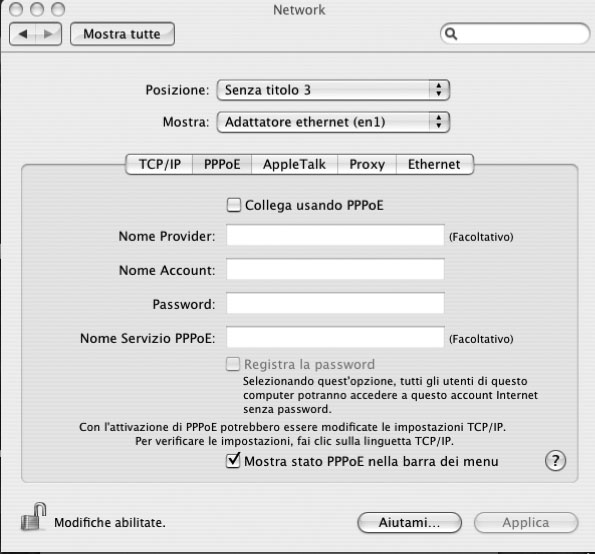The image size is (595, 554).
Task: Click the forward arrow navigation button
Action: coord(49,34)
